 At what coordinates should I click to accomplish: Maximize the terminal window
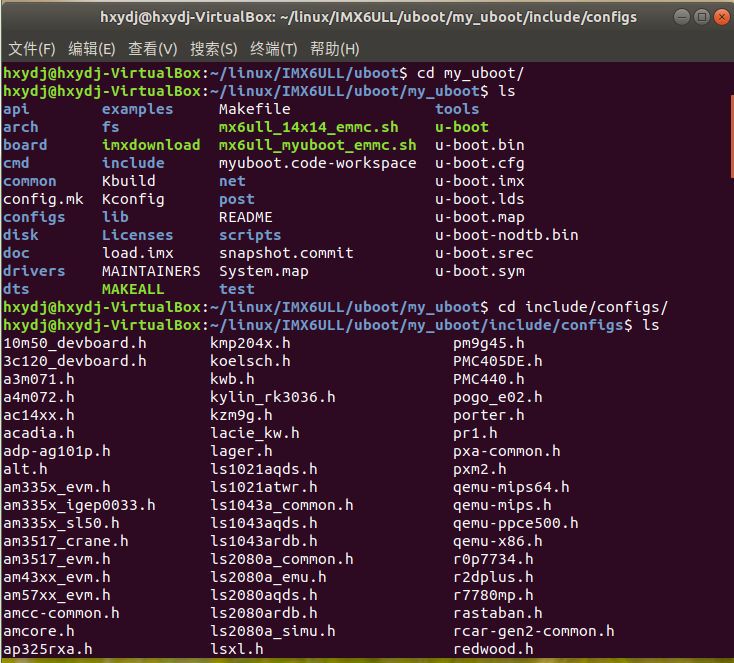tap(702, 17)
